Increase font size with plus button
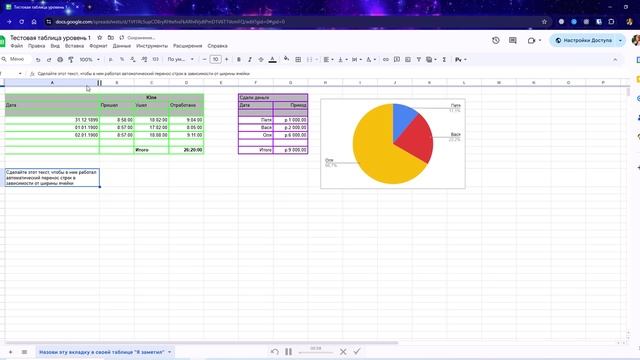Viewport: 640px width, 360px height. pyautogui.click(x=227, y=60)
